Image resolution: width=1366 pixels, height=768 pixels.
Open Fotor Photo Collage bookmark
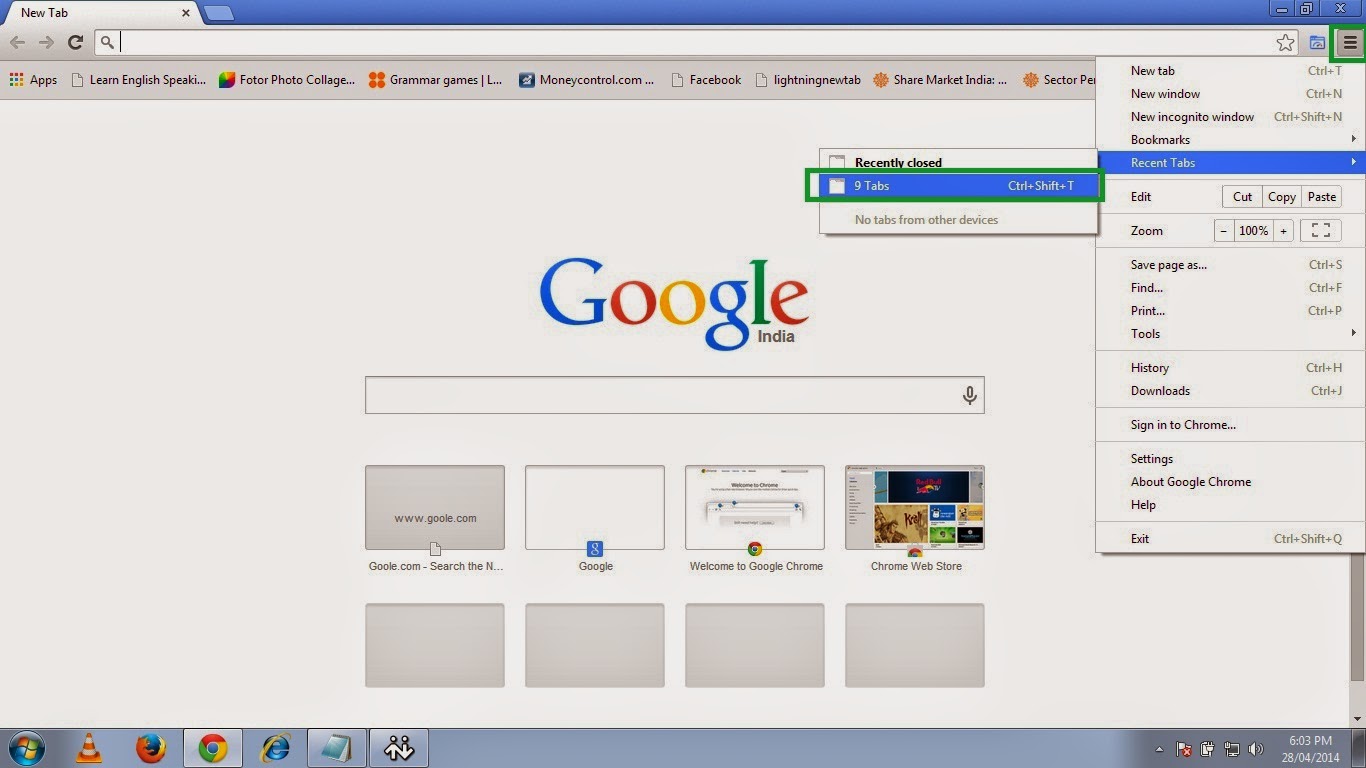(287, 80)
